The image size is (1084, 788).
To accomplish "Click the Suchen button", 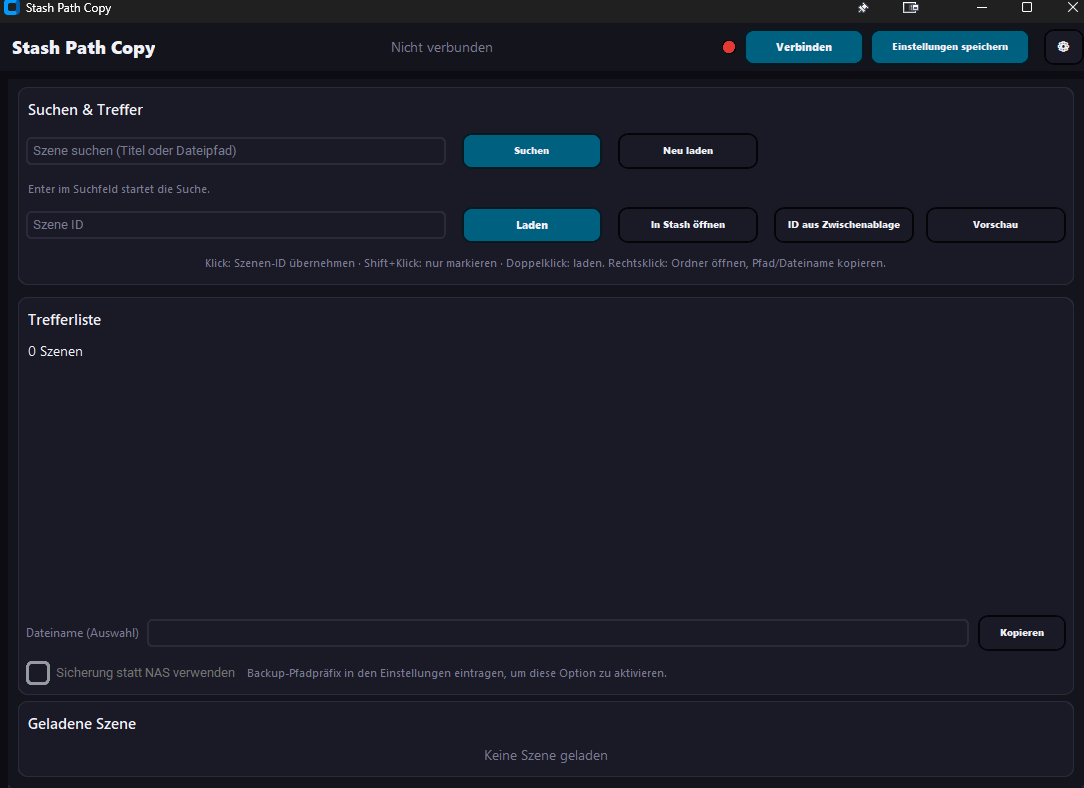I will 532,151.
